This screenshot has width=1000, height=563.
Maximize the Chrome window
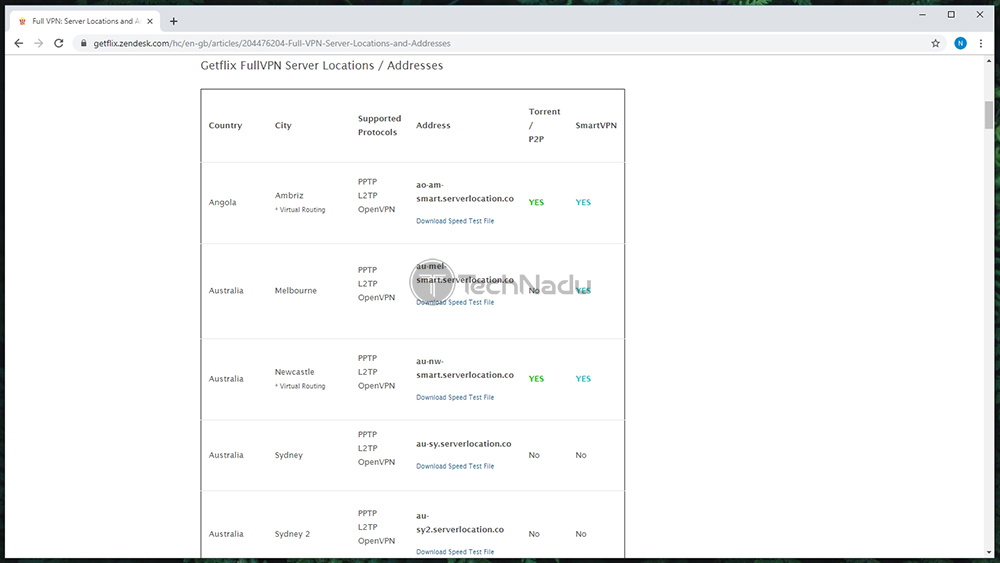951,15
